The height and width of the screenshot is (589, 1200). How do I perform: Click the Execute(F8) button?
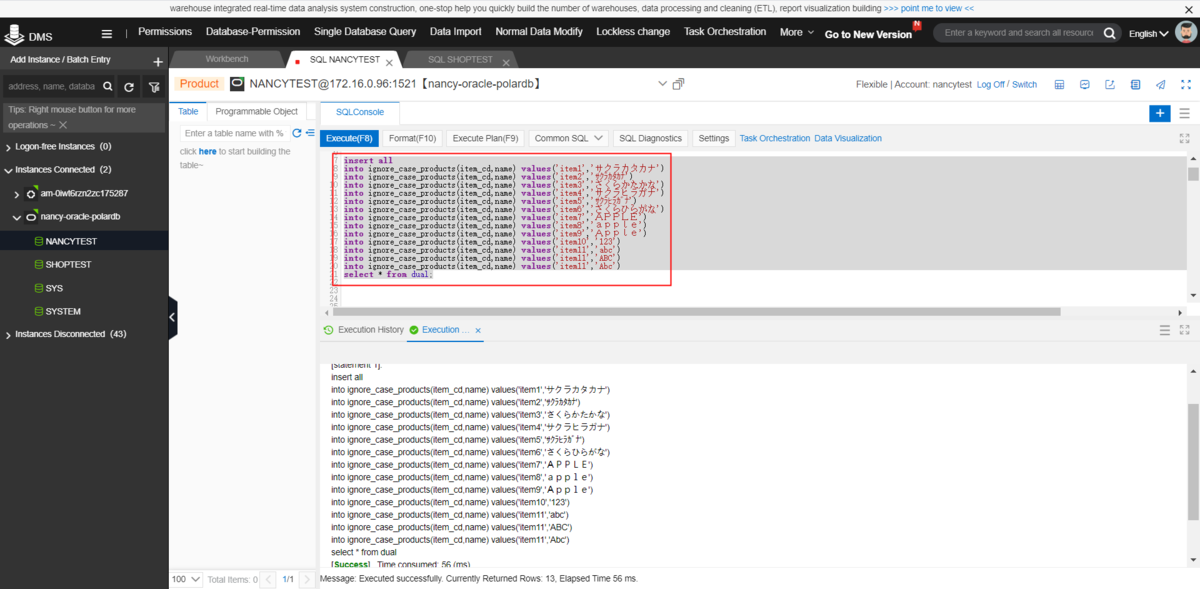(x=349, y=138)
